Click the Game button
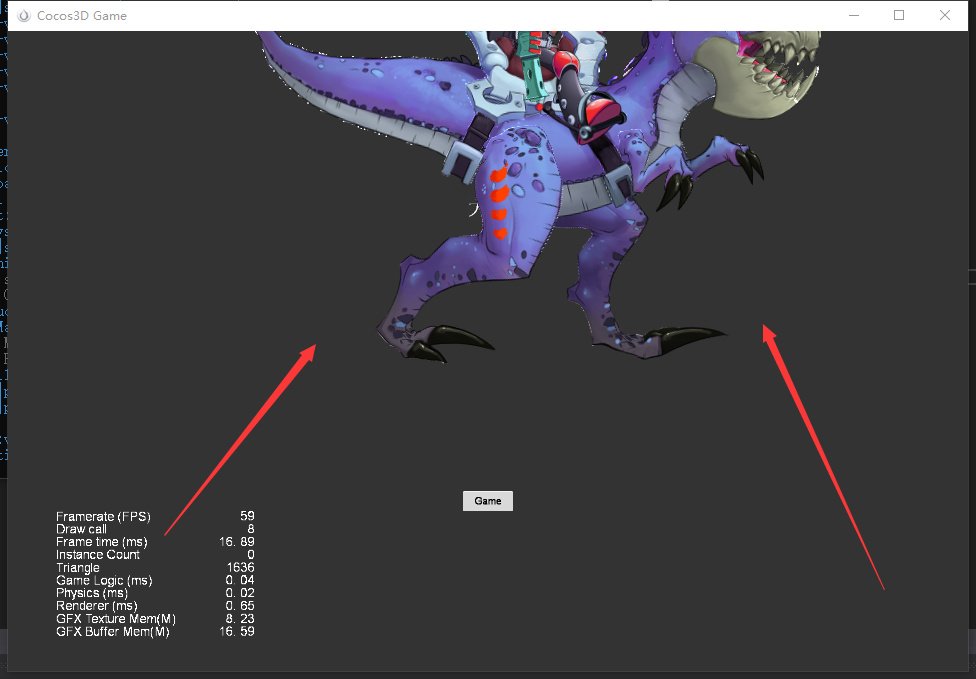The image size is (976, 679). coord(487,501)
